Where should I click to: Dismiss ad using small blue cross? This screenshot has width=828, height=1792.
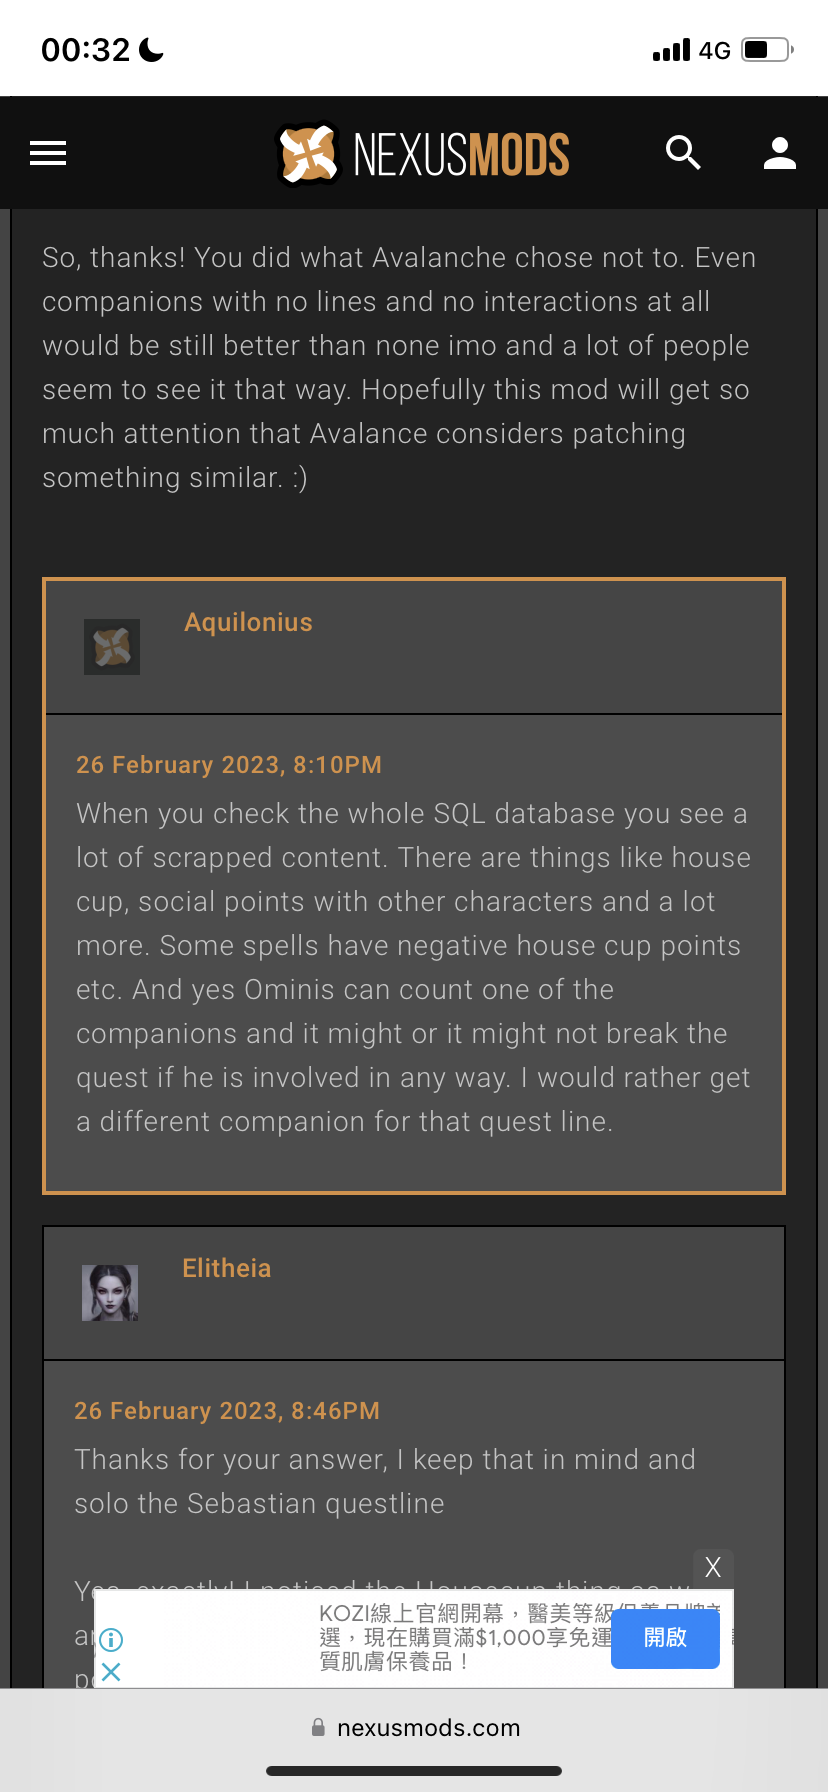[x=111, y=1671]
